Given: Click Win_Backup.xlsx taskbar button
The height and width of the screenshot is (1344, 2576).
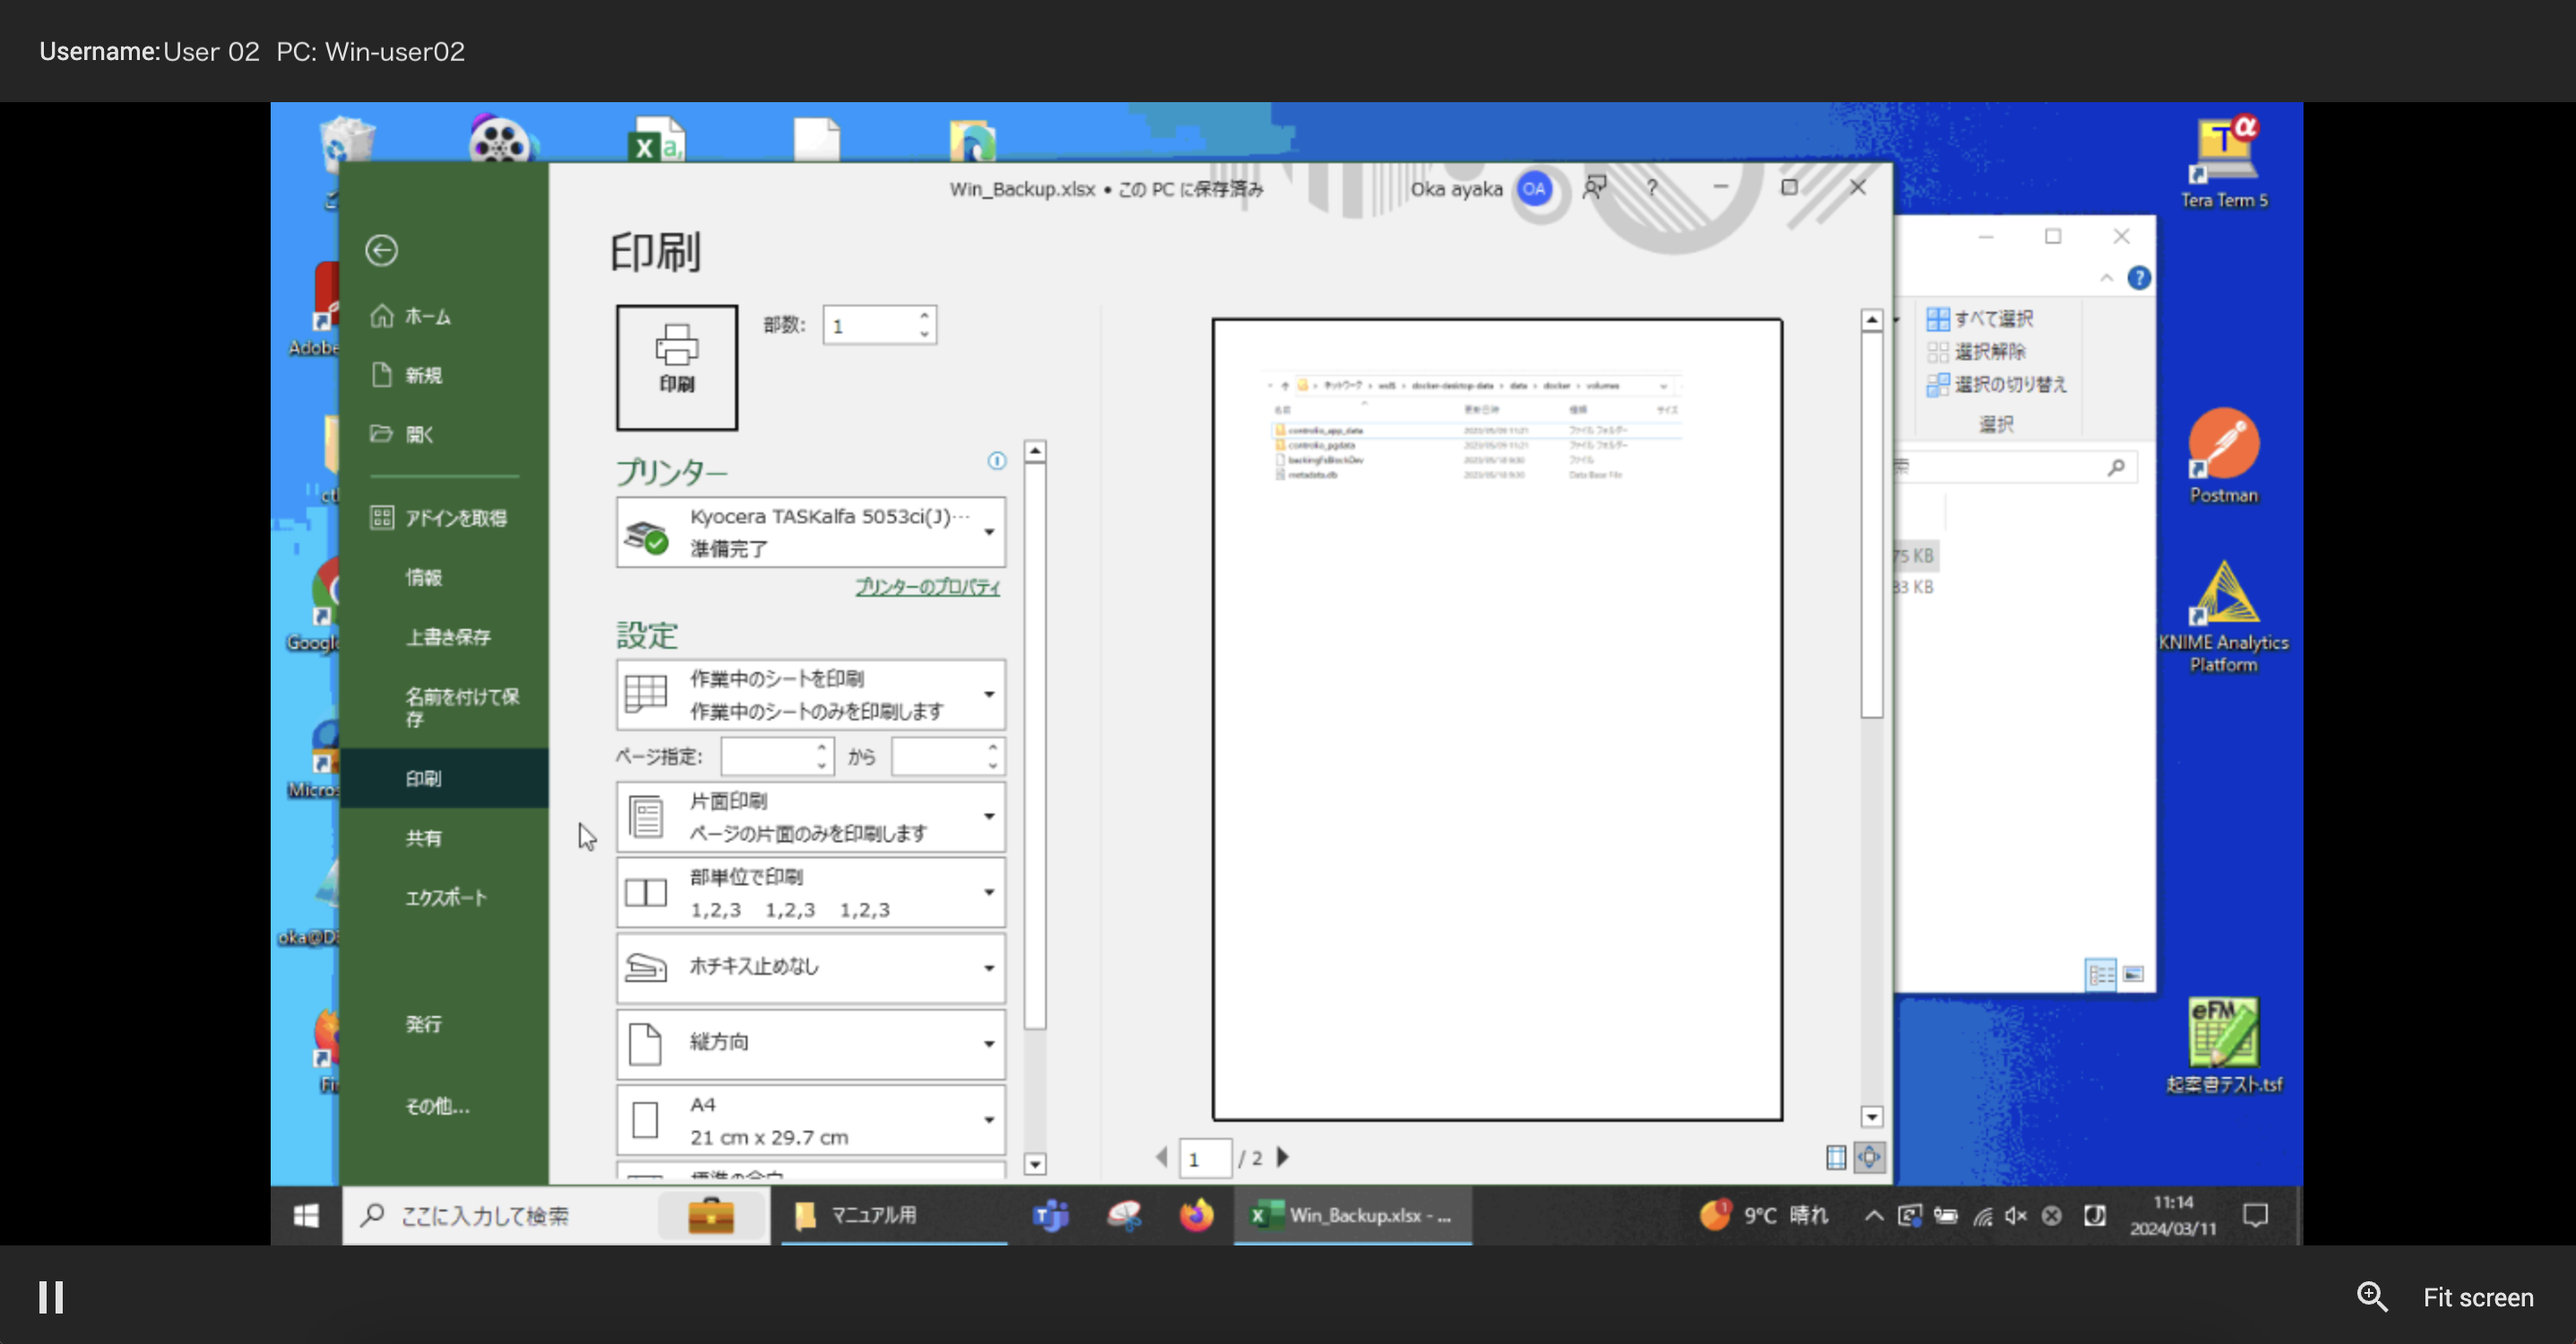Looking at the screenshot, I should tap(1353, 1215).
